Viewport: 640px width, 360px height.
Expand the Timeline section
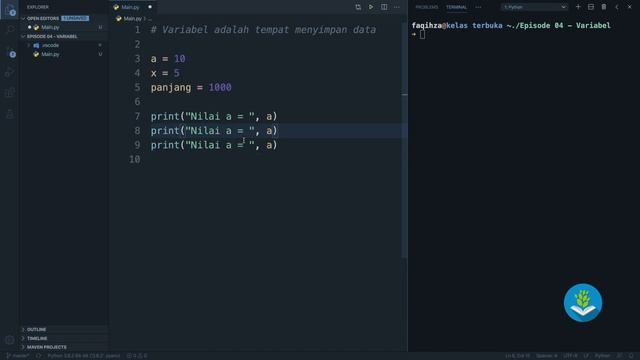coord(64,338)
